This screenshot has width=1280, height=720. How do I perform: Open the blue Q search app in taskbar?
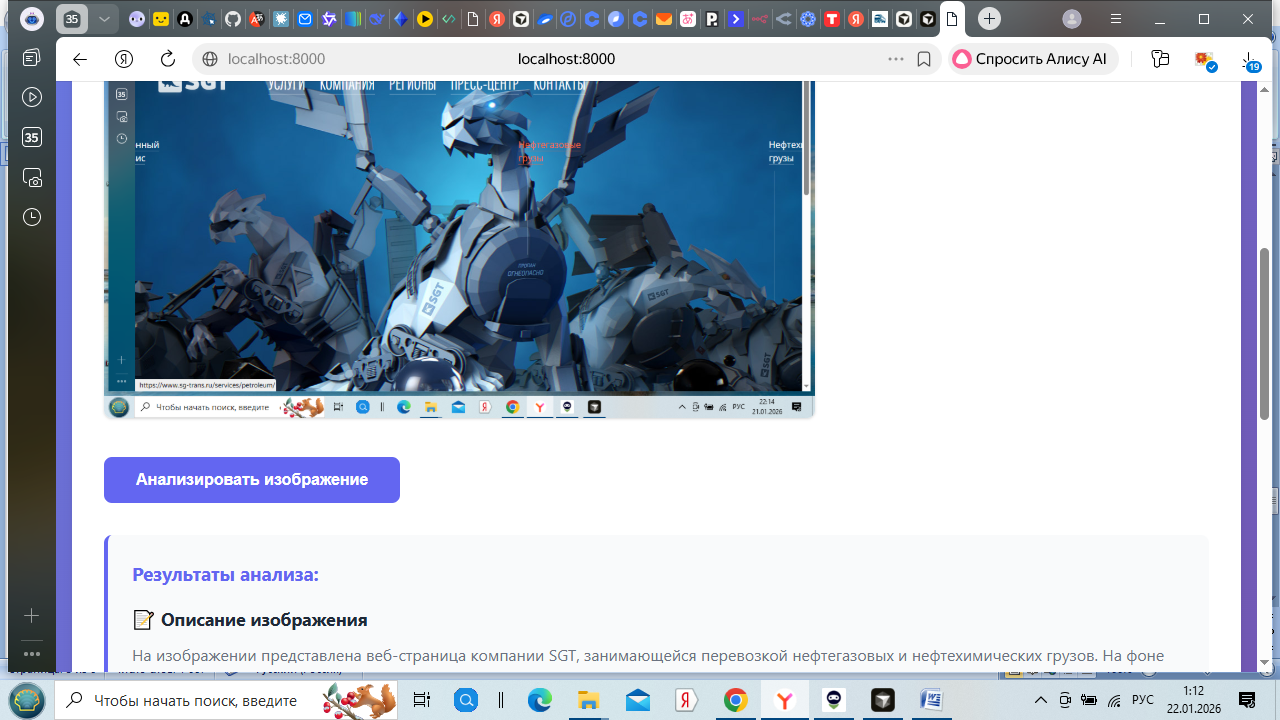[467, 700]
